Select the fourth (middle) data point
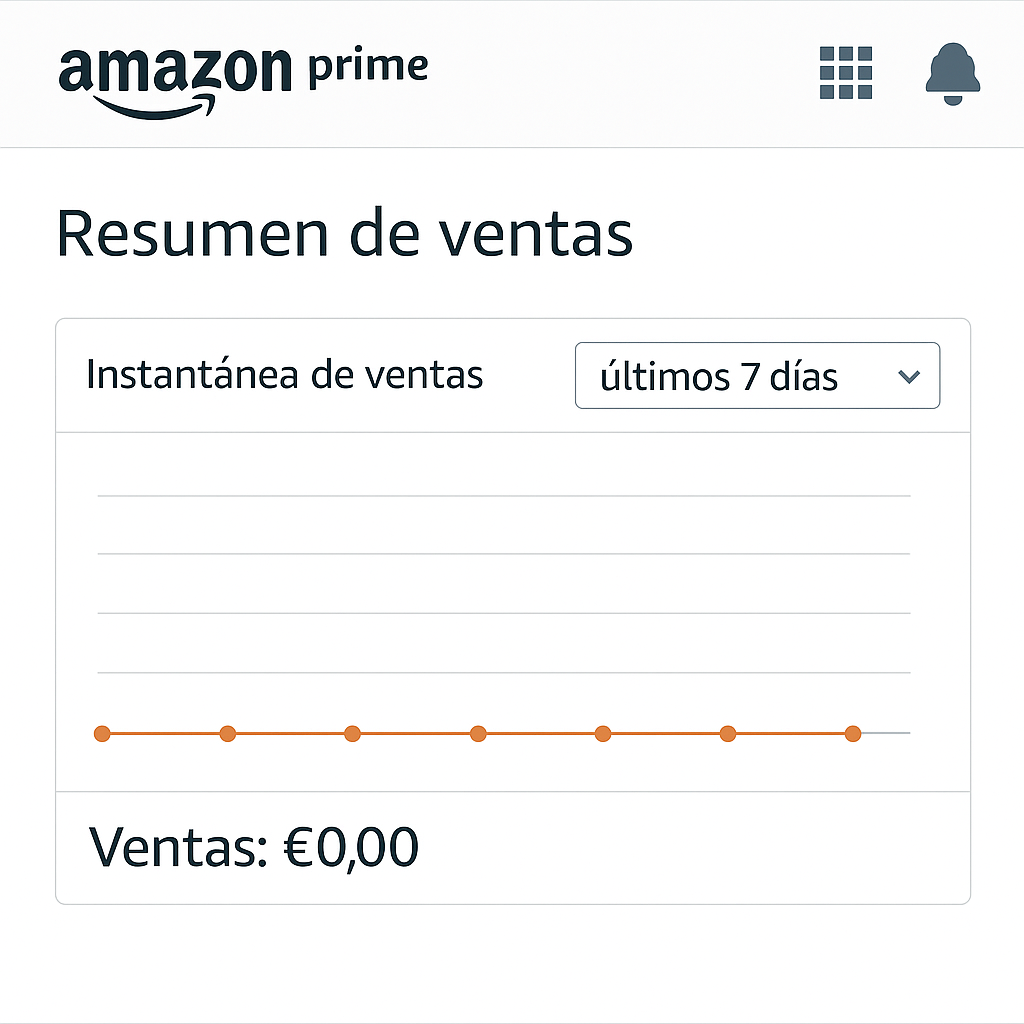This screenshot has height=1024, width=1024. coord(478,734)
